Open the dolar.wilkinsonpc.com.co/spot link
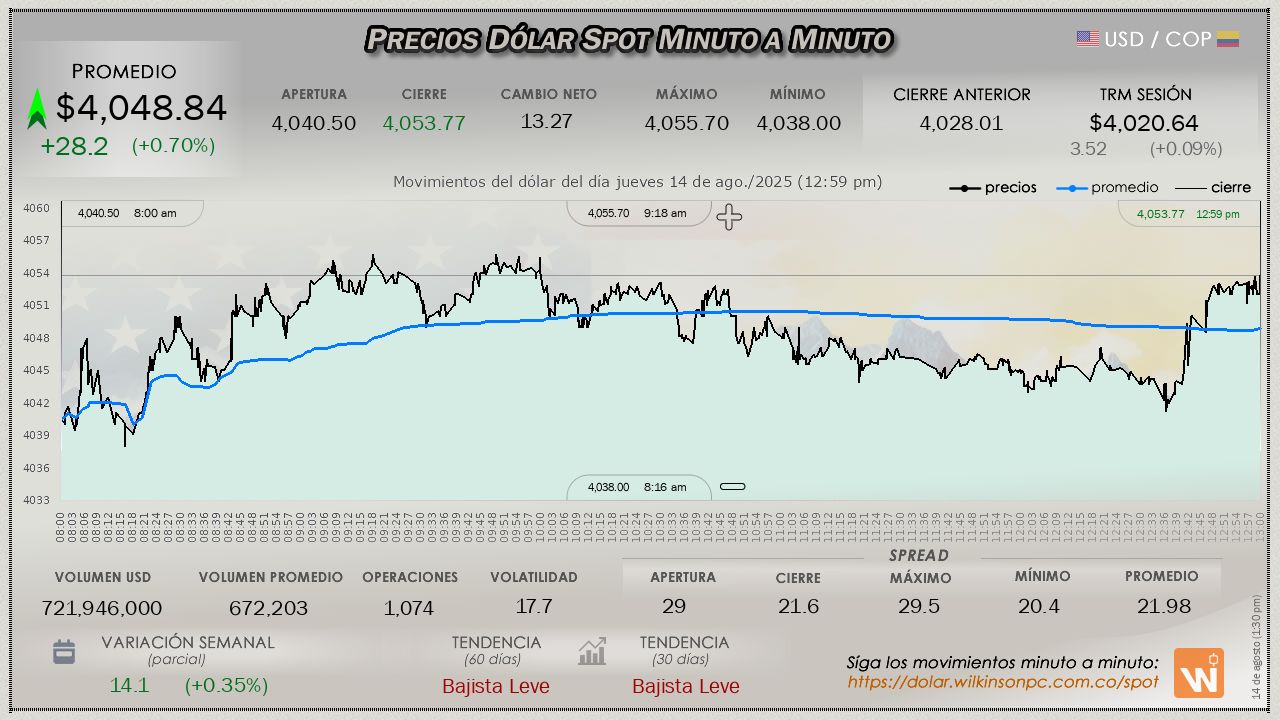Screen dimensions: 1280x720 (x=1003, y=682)
